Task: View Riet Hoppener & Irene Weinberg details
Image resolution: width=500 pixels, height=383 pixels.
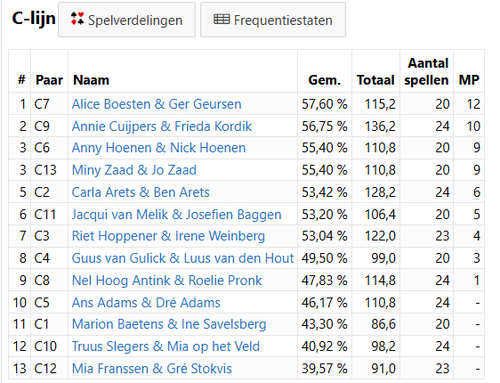Action: point(169,236)
